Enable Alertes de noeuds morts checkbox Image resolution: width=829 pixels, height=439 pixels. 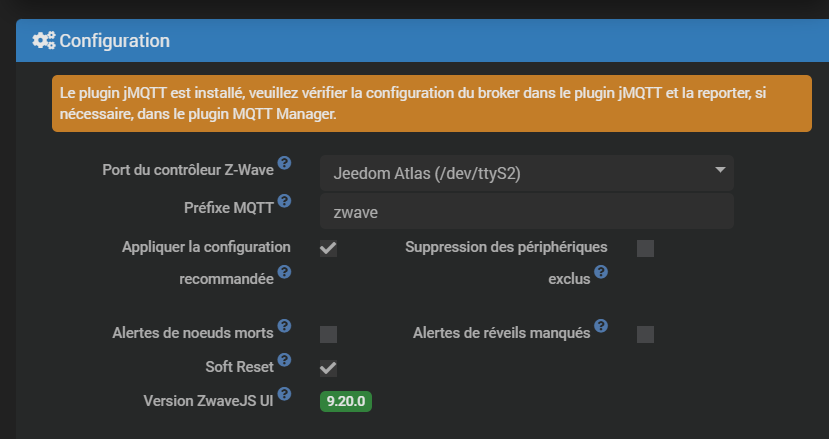click(328, 334)
